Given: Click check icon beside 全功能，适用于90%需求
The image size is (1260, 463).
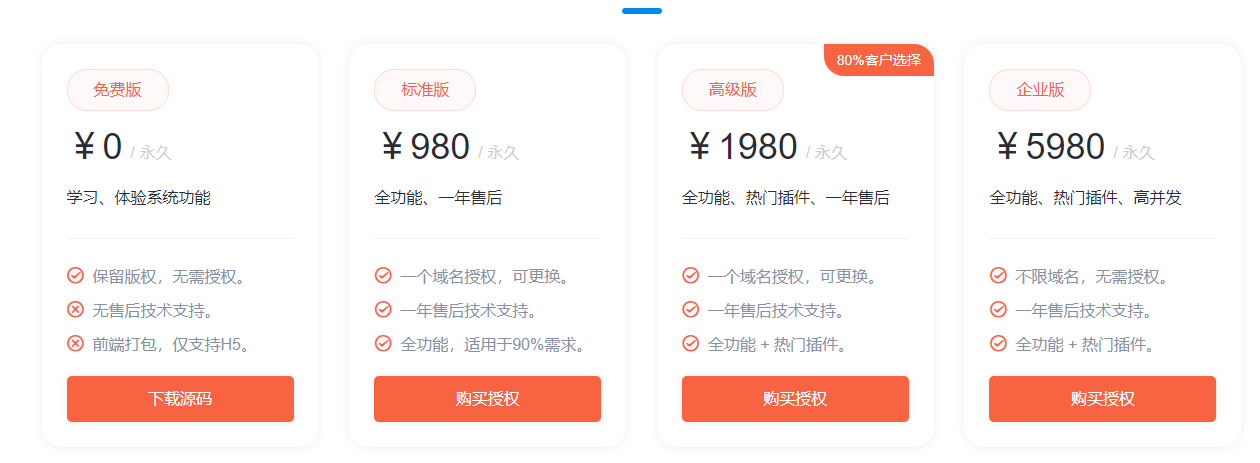Looking at the screenshot, I should pos(383,344).
